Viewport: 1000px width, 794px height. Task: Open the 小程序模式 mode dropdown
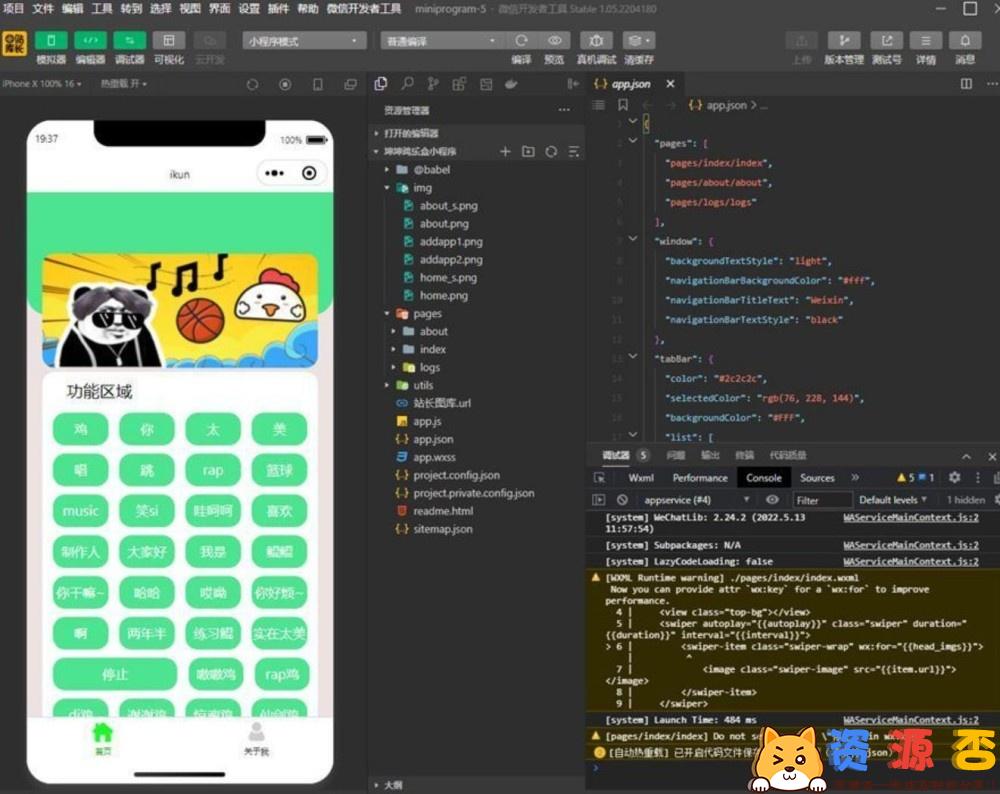304,41
